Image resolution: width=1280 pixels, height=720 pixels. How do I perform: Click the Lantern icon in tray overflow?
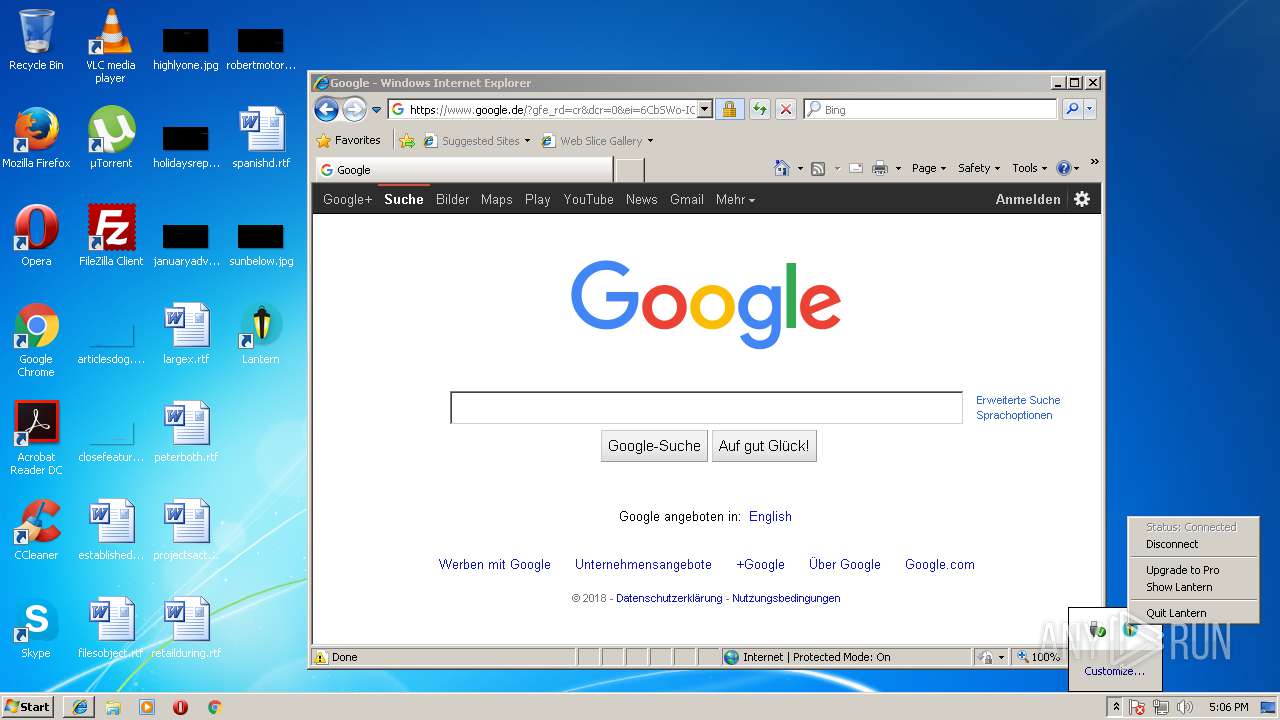click(x=1130, y=630)
